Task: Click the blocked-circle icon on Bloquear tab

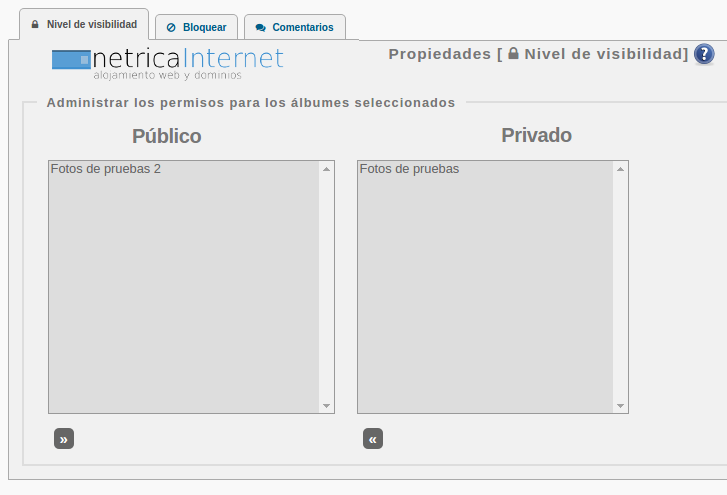Action: coord(171,27)
